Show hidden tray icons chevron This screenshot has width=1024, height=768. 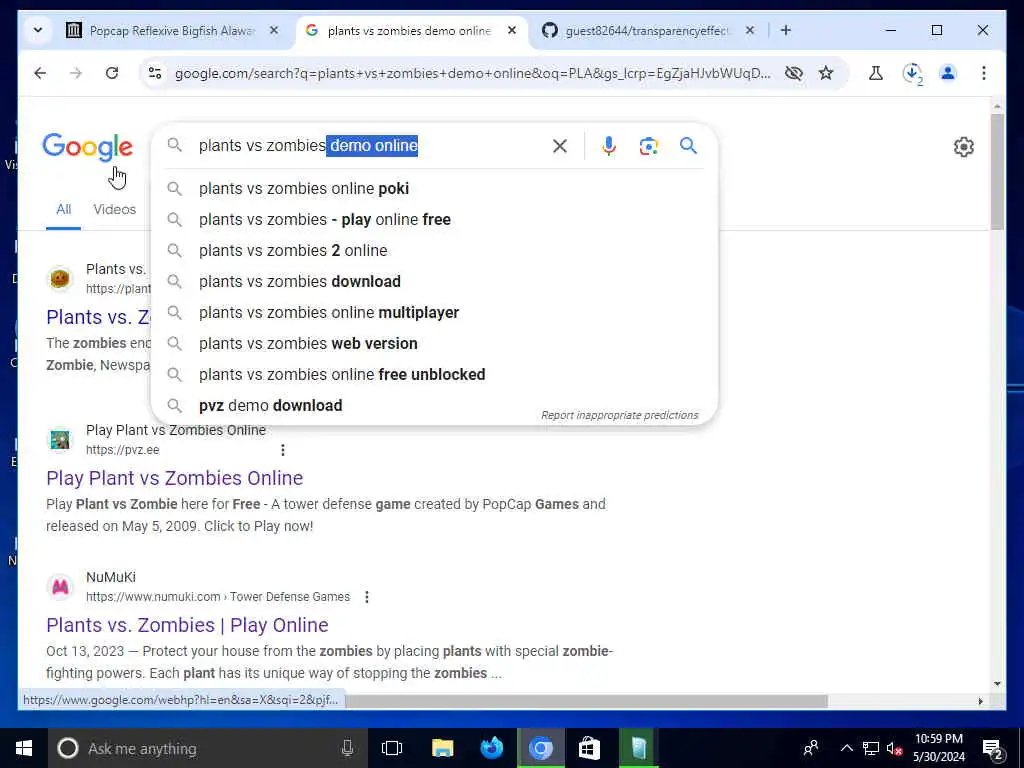[846, 748]
